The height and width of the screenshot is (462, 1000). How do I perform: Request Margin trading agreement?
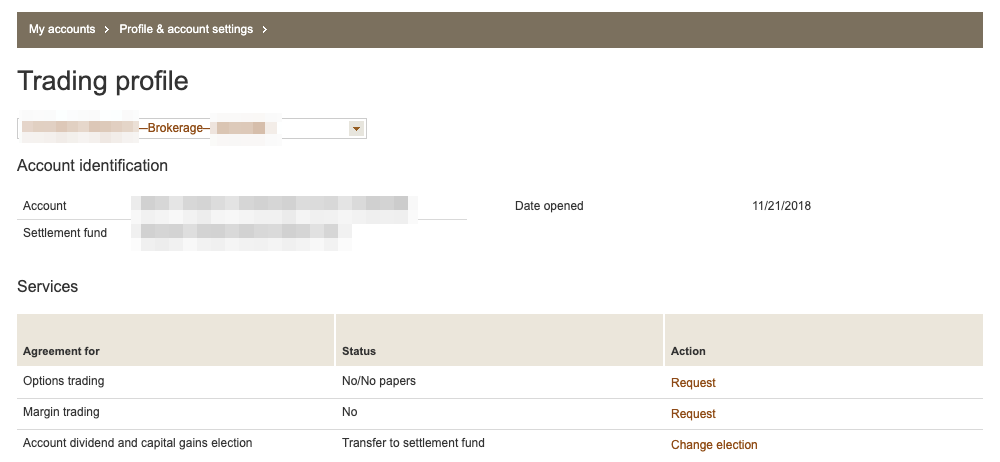pos(693,414)
